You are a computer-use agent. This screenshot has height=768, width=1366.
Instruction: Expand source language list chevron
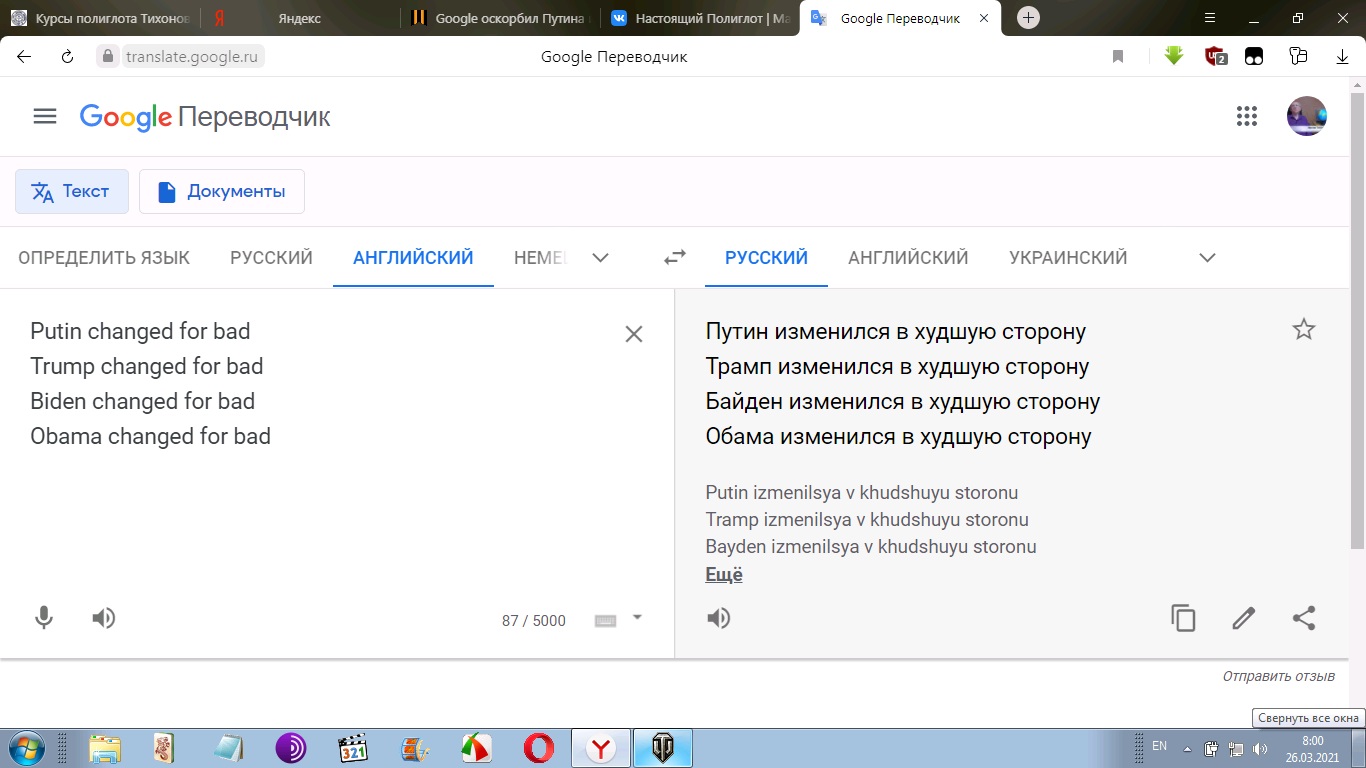[x=600, y=258]
